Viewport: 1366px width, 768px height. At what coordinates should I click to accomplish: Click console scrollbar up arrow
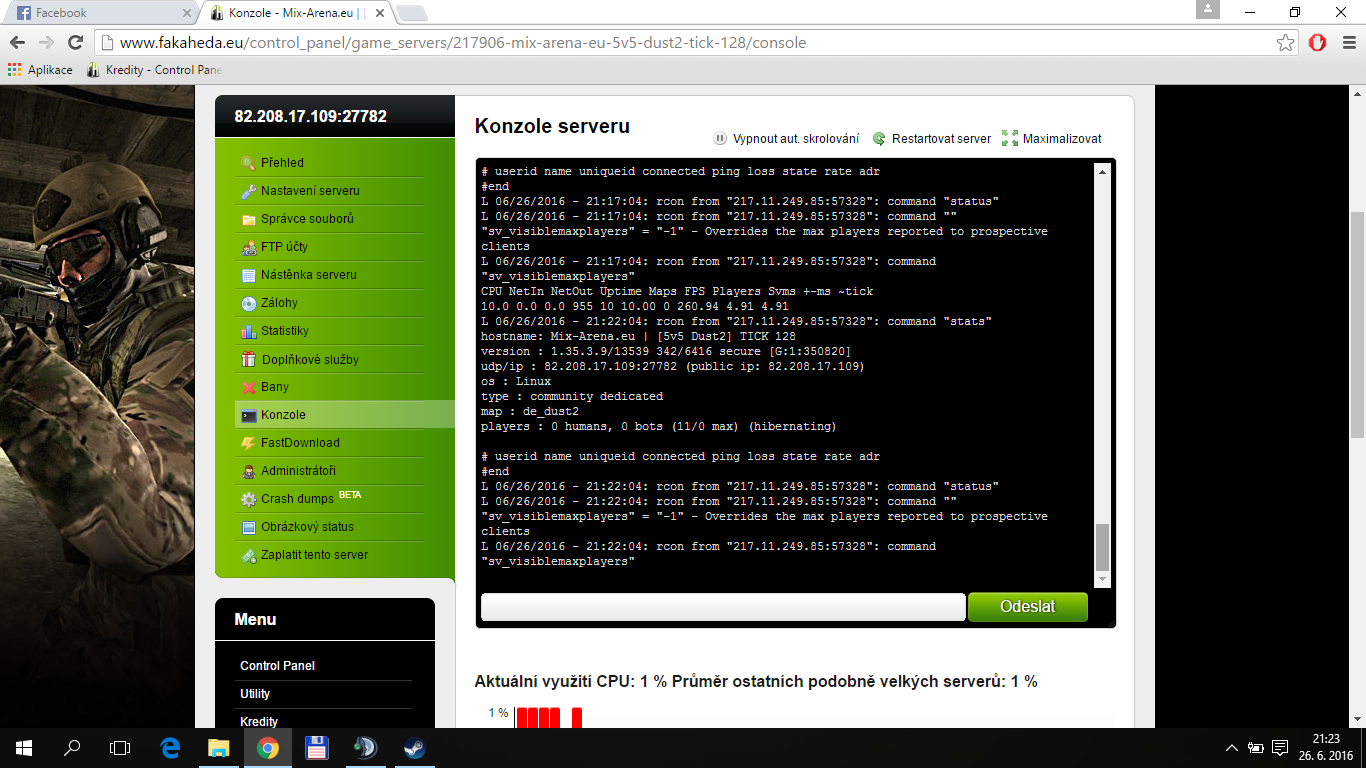[x=1103, y=172]
